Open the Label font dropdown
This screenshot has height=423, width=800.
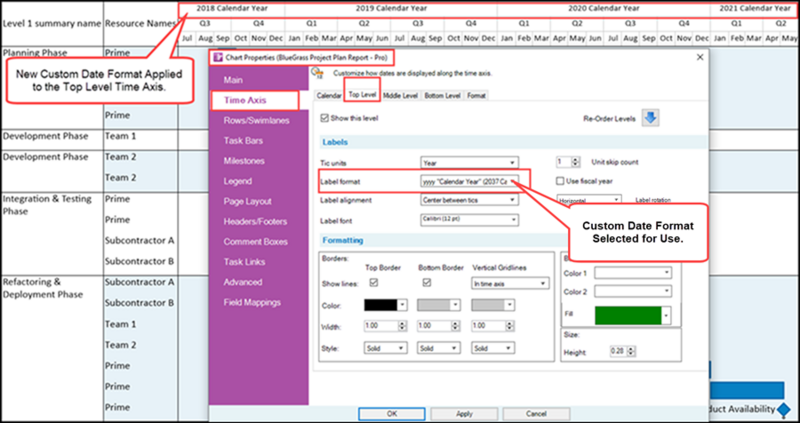[469, 220]
